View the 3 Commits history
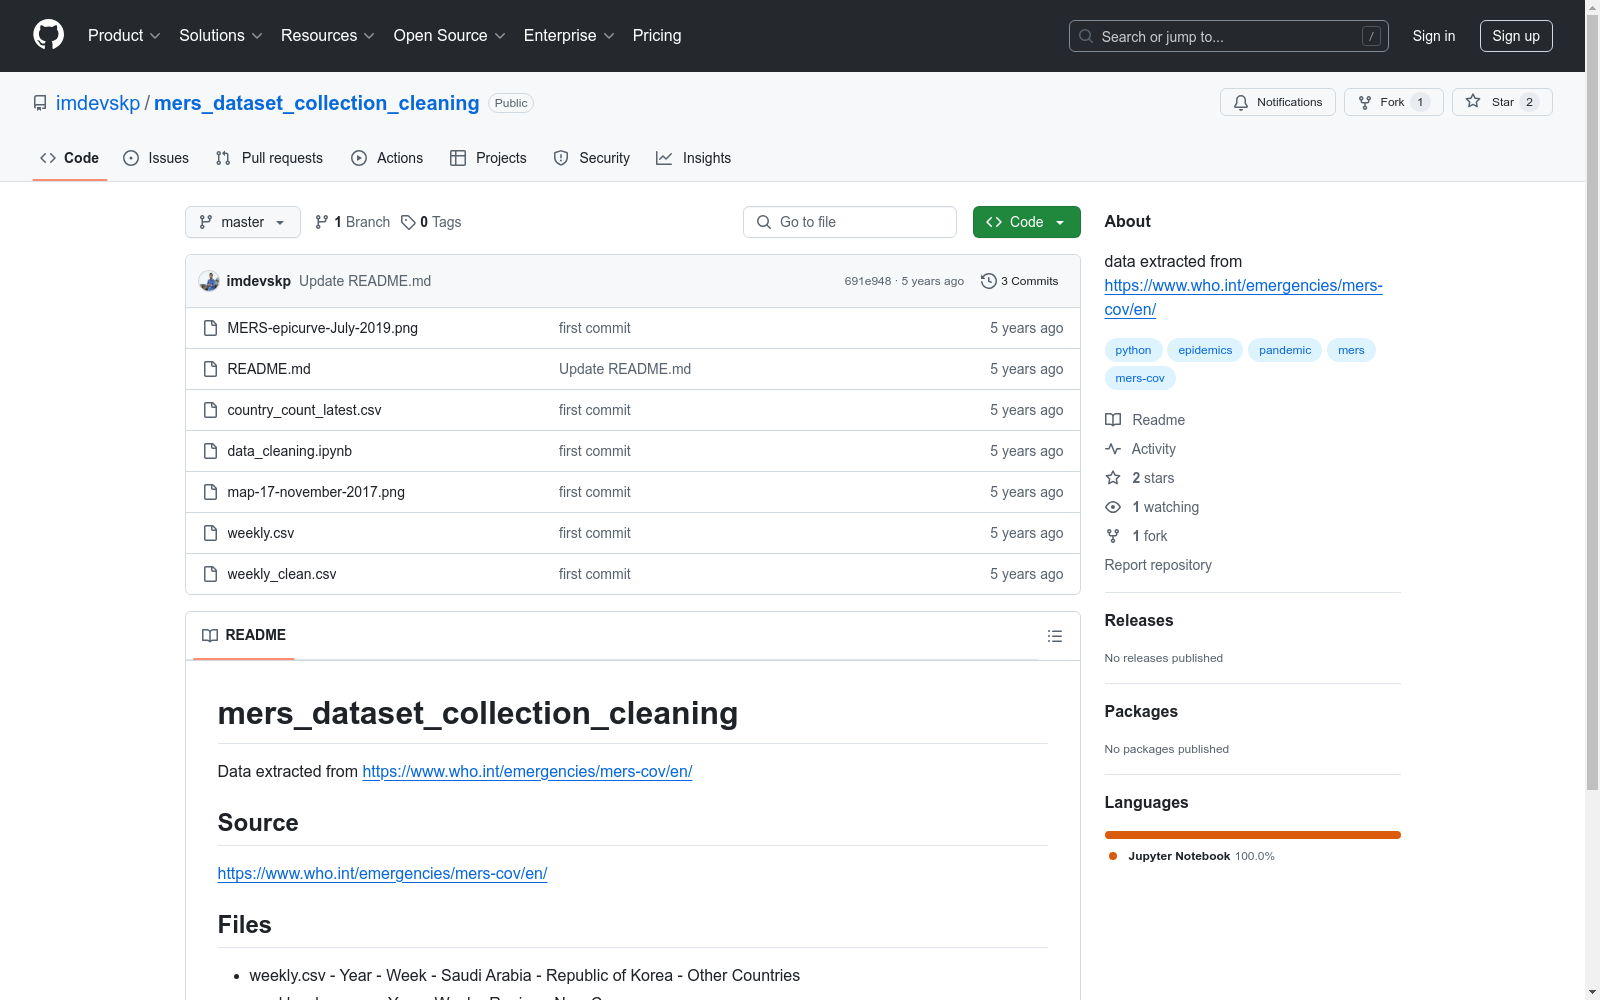Screen dimensions: 1600x1000 1020,281
